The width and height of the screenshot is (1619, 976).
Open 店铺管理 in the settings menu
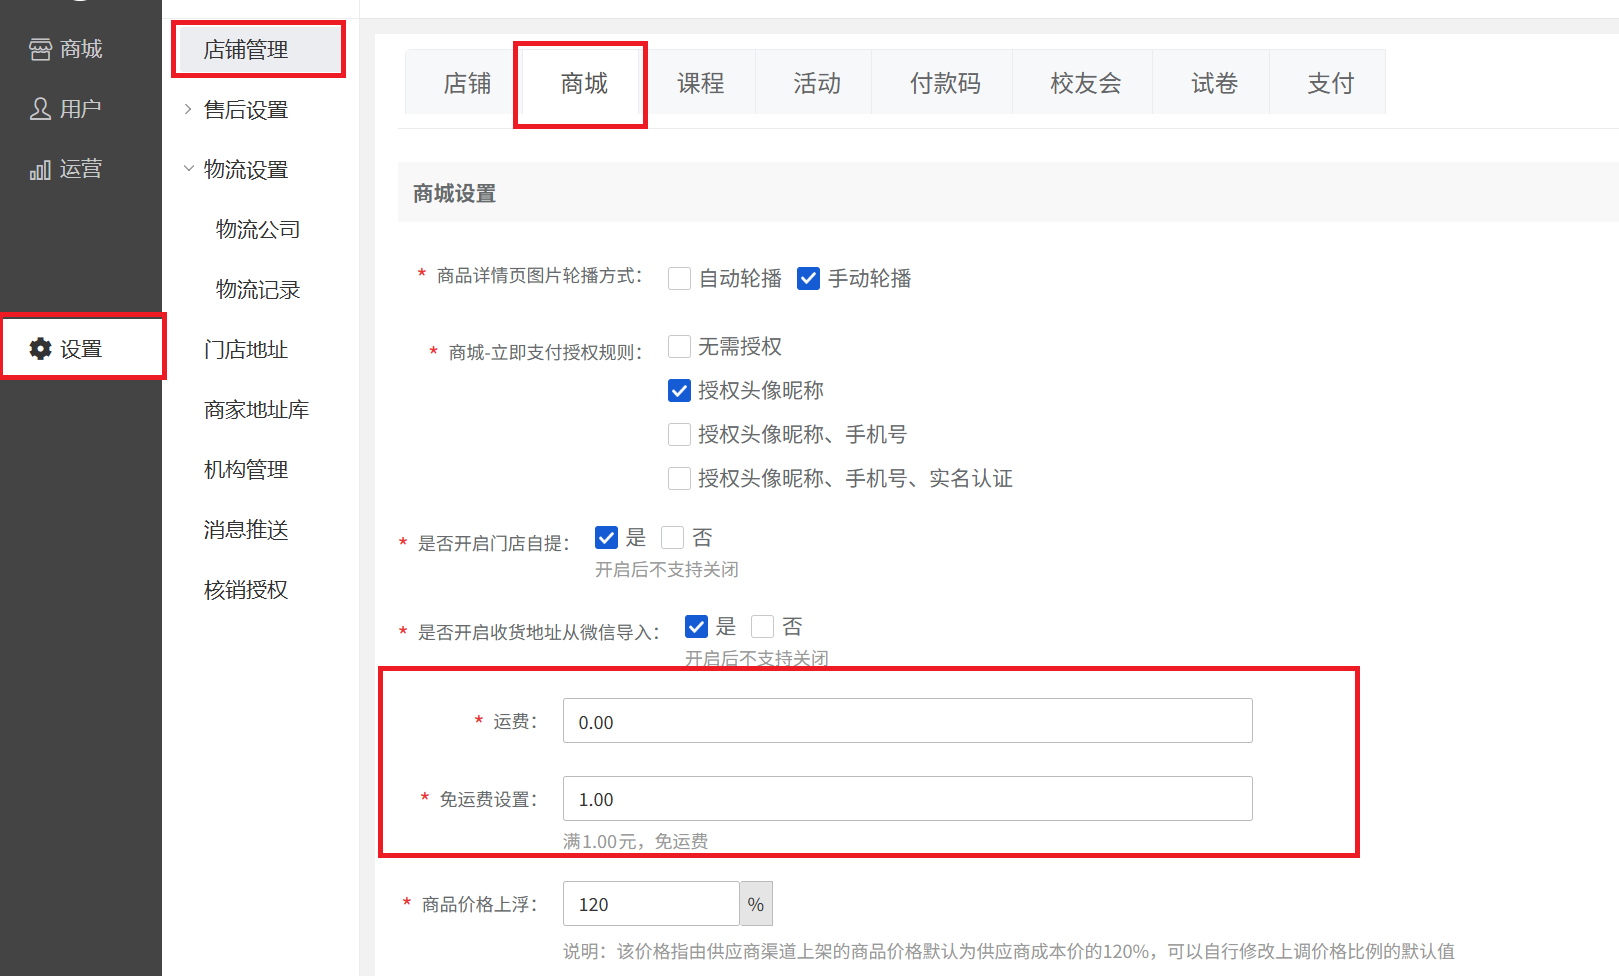246,50
